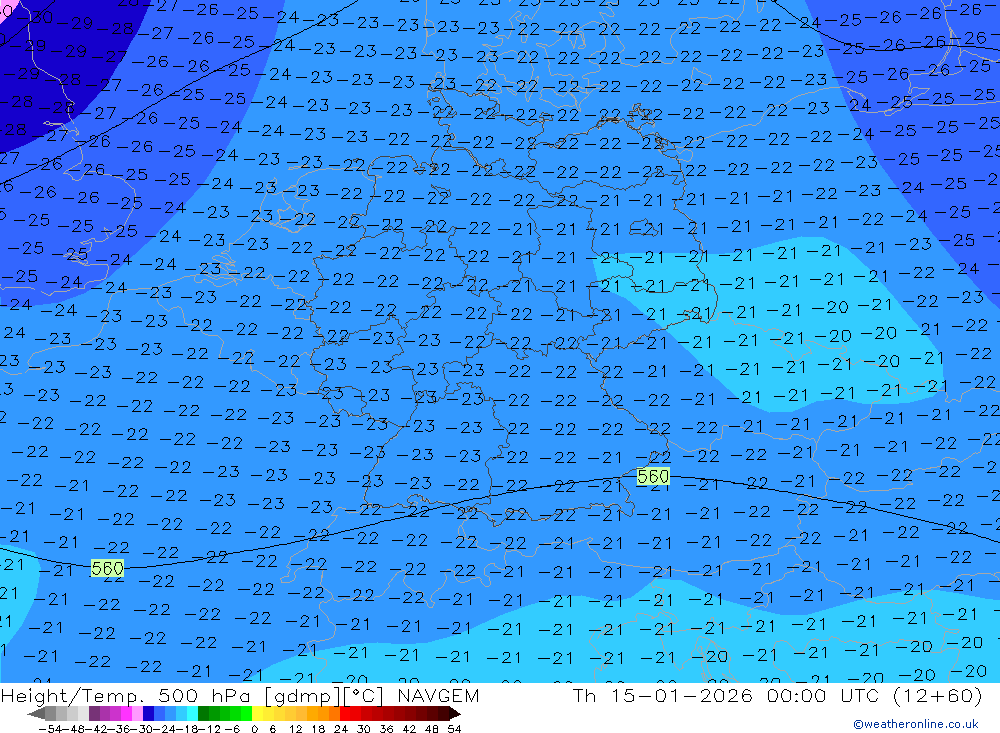
Task: Click the dark right arrow end of legend
Action: click(455, 713)
